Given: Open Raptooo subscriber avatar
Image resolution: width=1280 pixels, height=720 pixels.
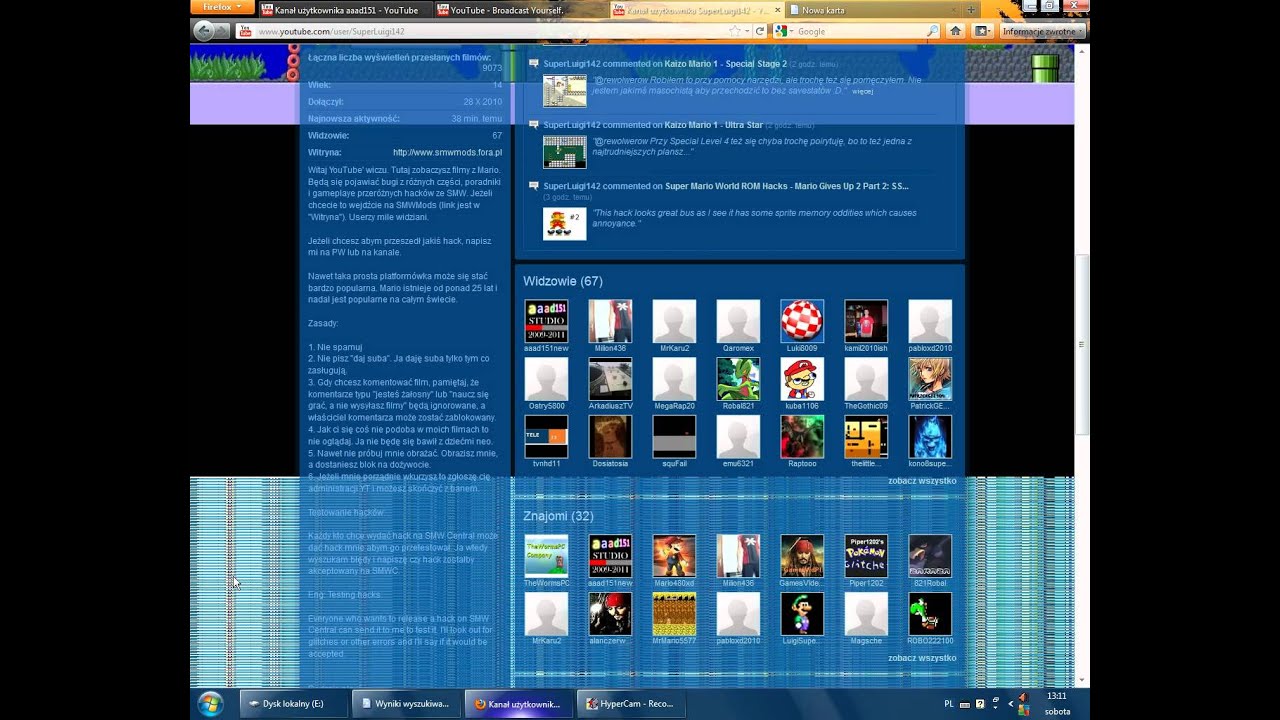Looking at the screenshot, I should click(x=802, y=437).
